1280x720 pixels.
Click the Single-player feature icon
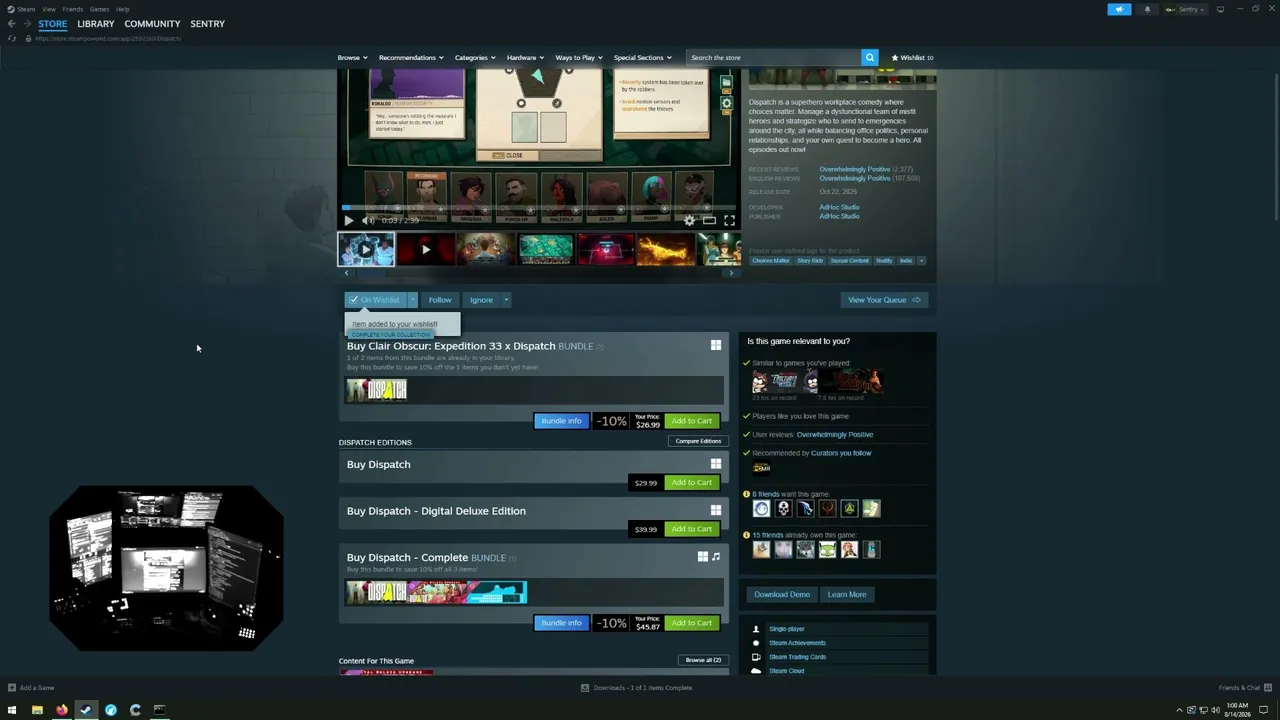tap(756, 629)
